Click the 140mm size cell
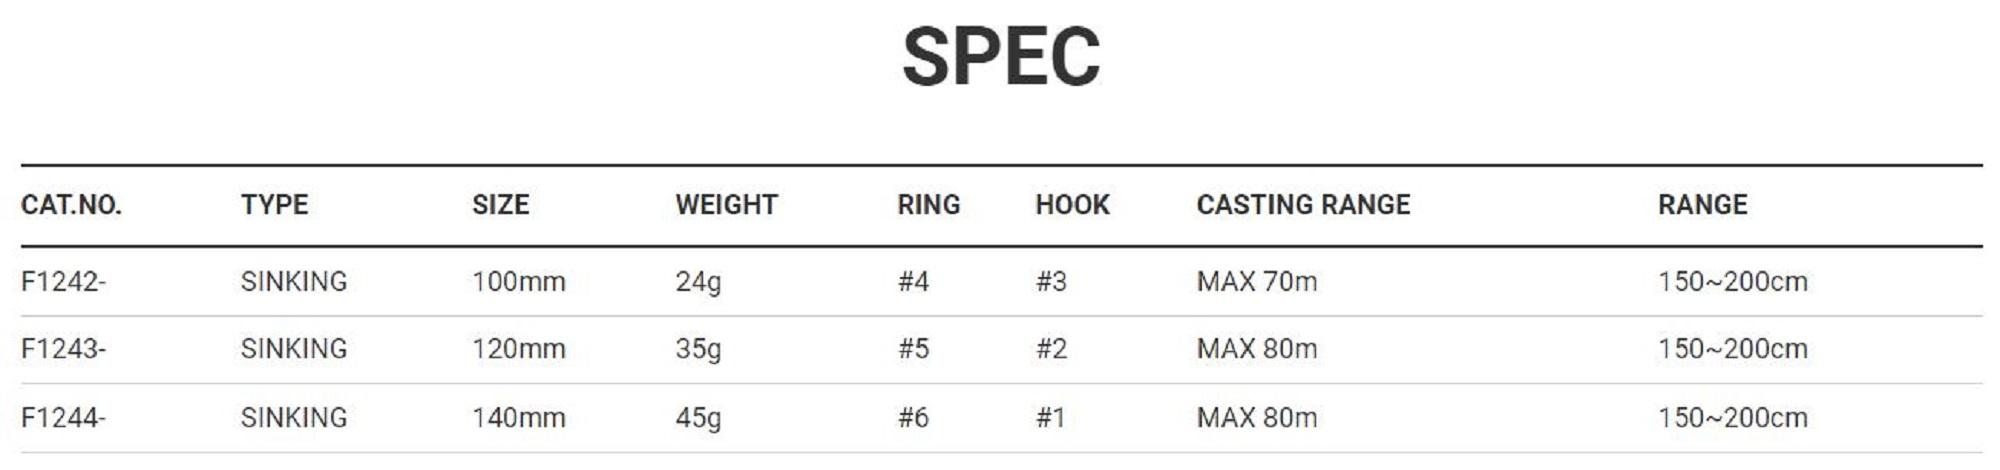The width and height of the screenshot is (2000, 470). click(518, 417)
